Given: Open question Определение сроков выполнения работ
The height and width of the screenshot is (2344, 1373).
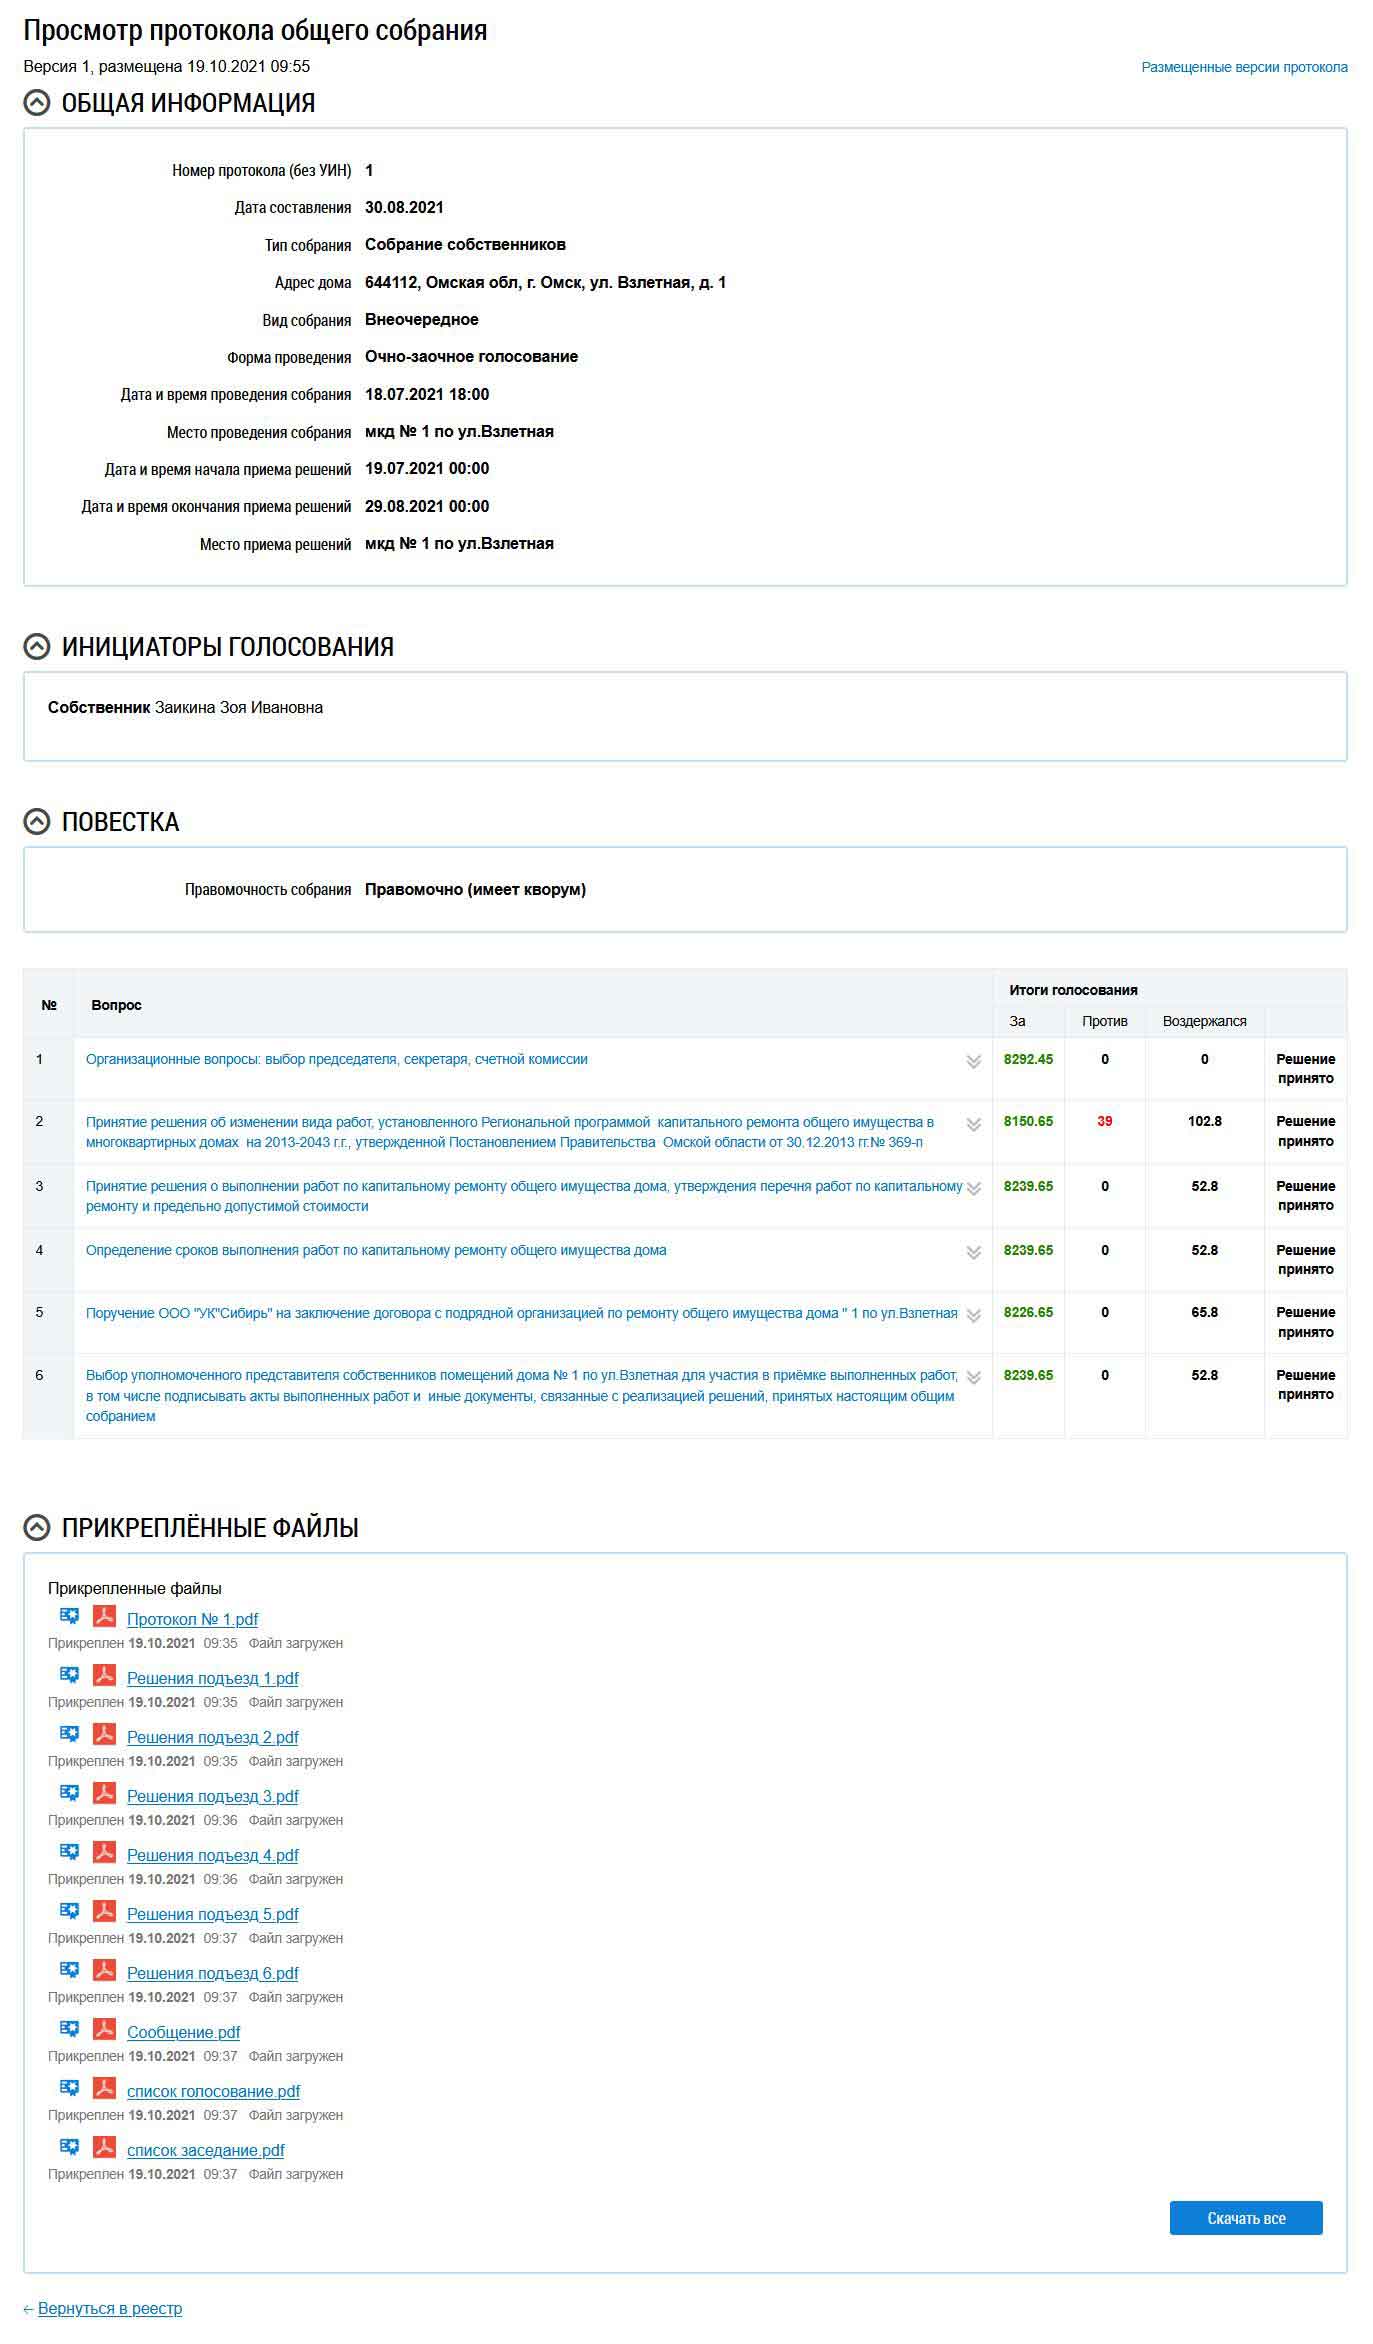Looking at the screenshot, I should tap(376, 1250).
